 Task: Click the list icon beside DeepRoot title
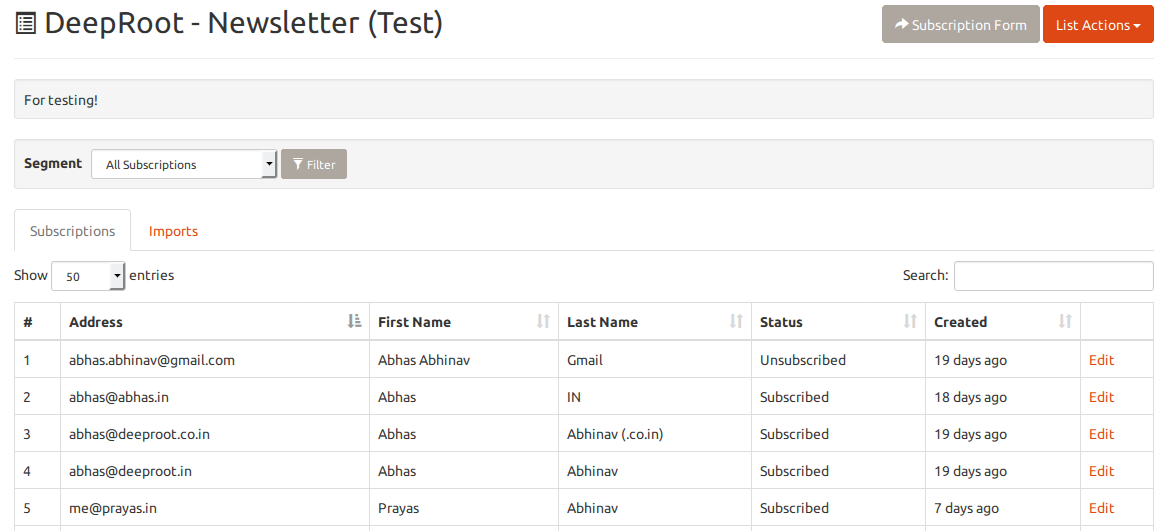pyautogui.click(x=25, y=24)
